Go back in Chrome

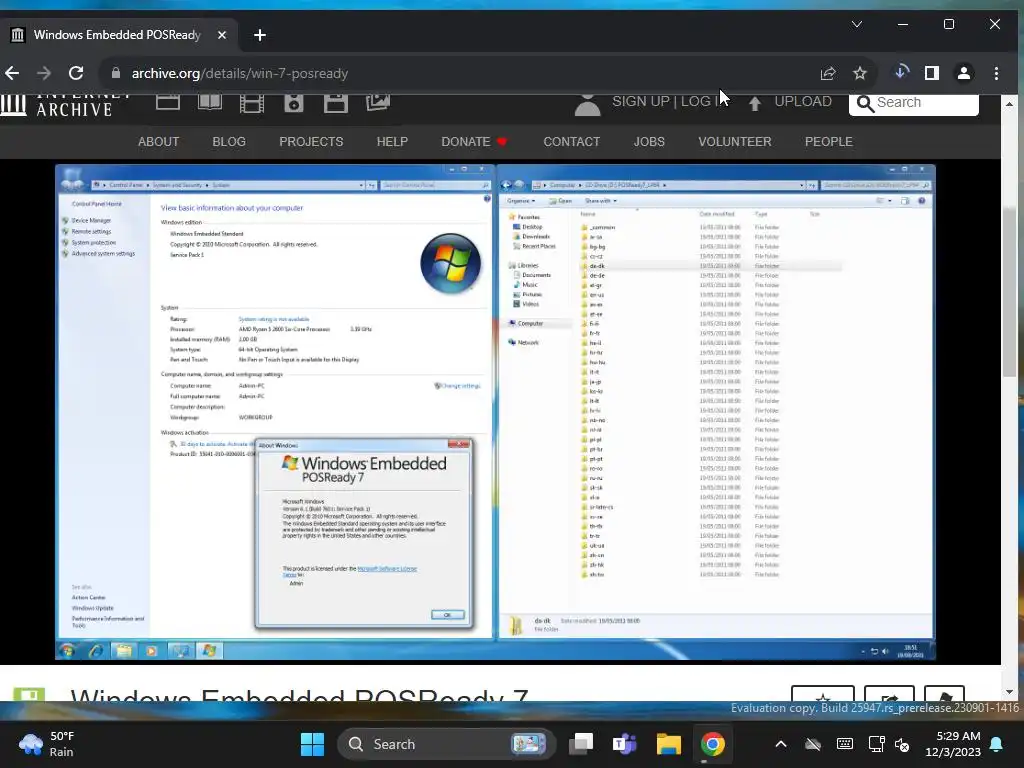[x=12, y=73]
